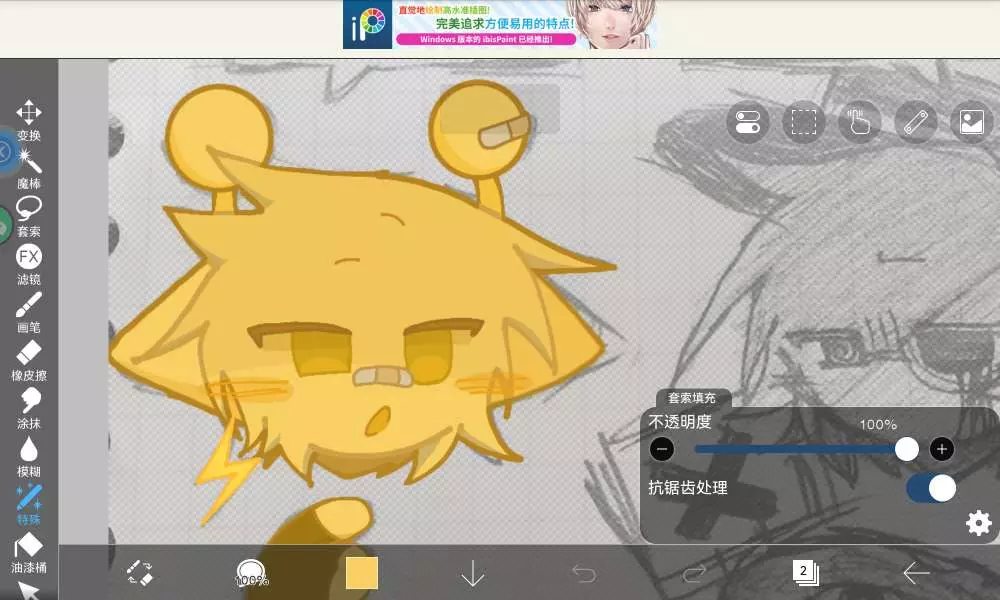The width and height of the screenshot is (1000, 600).
Task: Open the yellow current color swatch
Action: pos(362,573)
